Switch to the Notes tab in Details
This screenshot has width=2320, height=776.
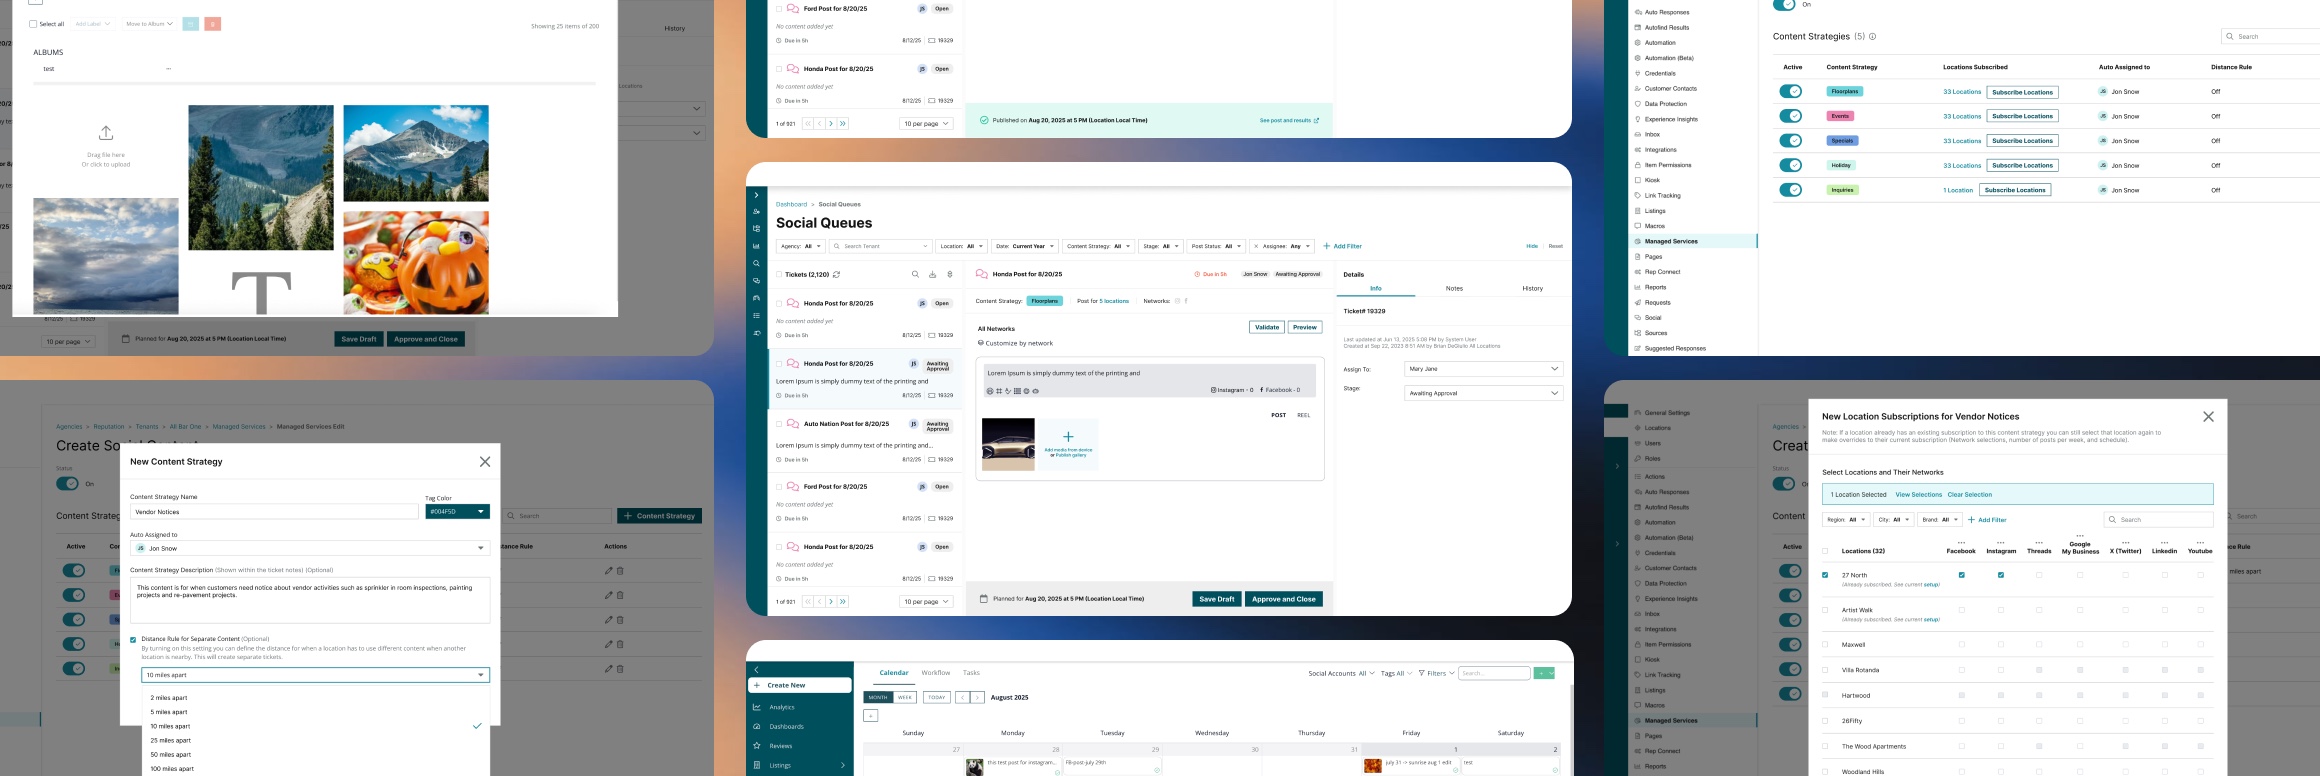1454,289
